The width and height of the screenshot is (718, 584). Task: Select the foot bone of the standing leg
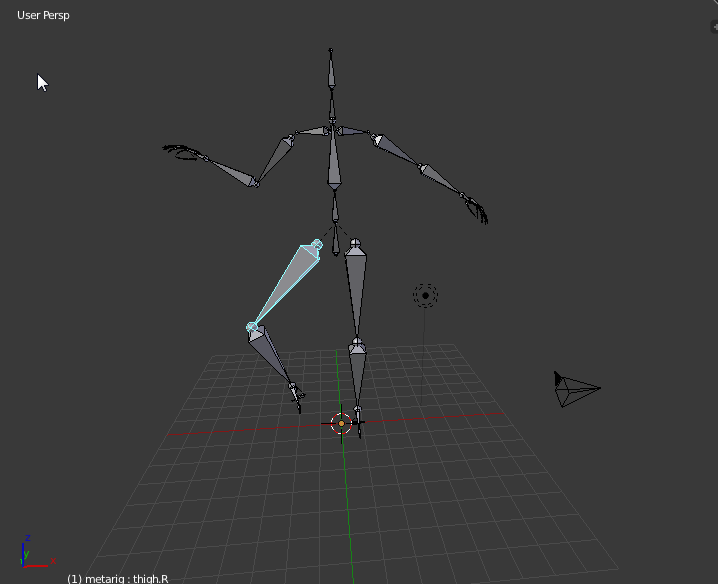click(359, 422)
